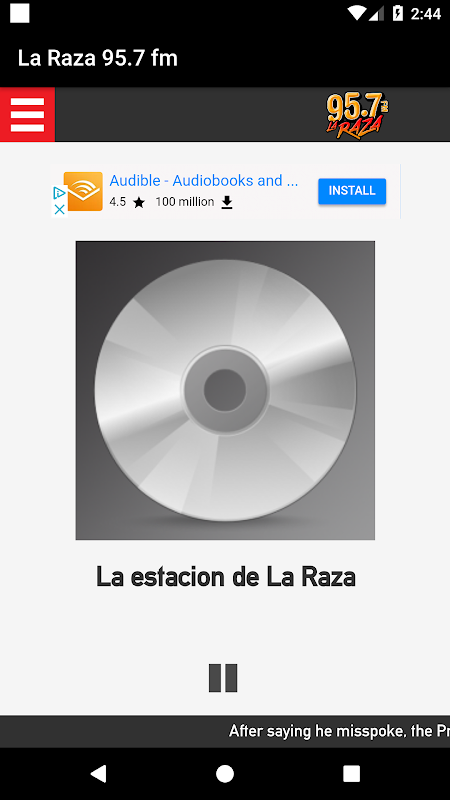Screen dimensions: 450x800
Task: Close the ad with the X icon
Action: point(60,209)
